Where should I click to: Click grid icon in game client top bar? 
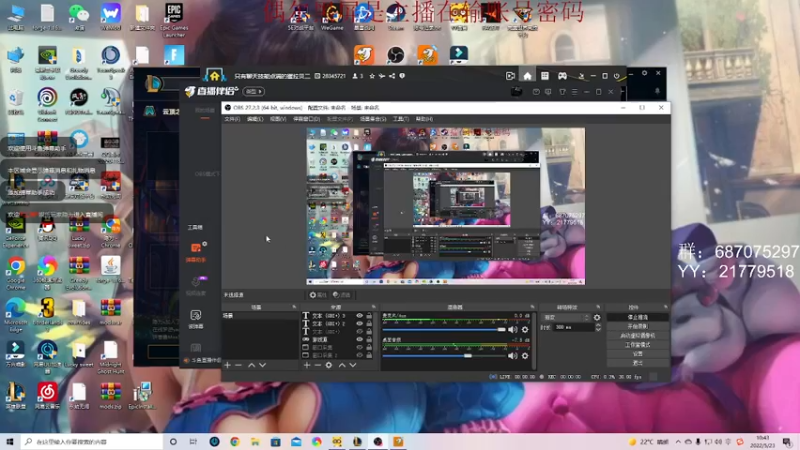[545, 76]
